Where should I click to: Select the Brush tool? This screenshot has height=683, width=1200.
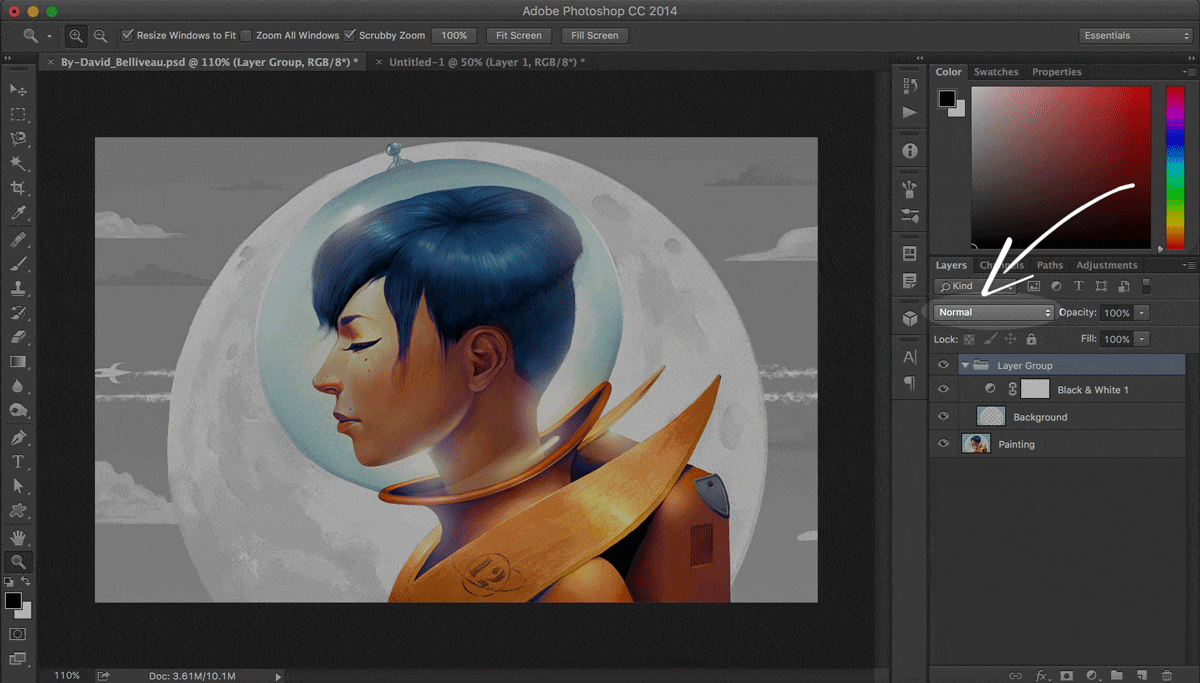18,265
